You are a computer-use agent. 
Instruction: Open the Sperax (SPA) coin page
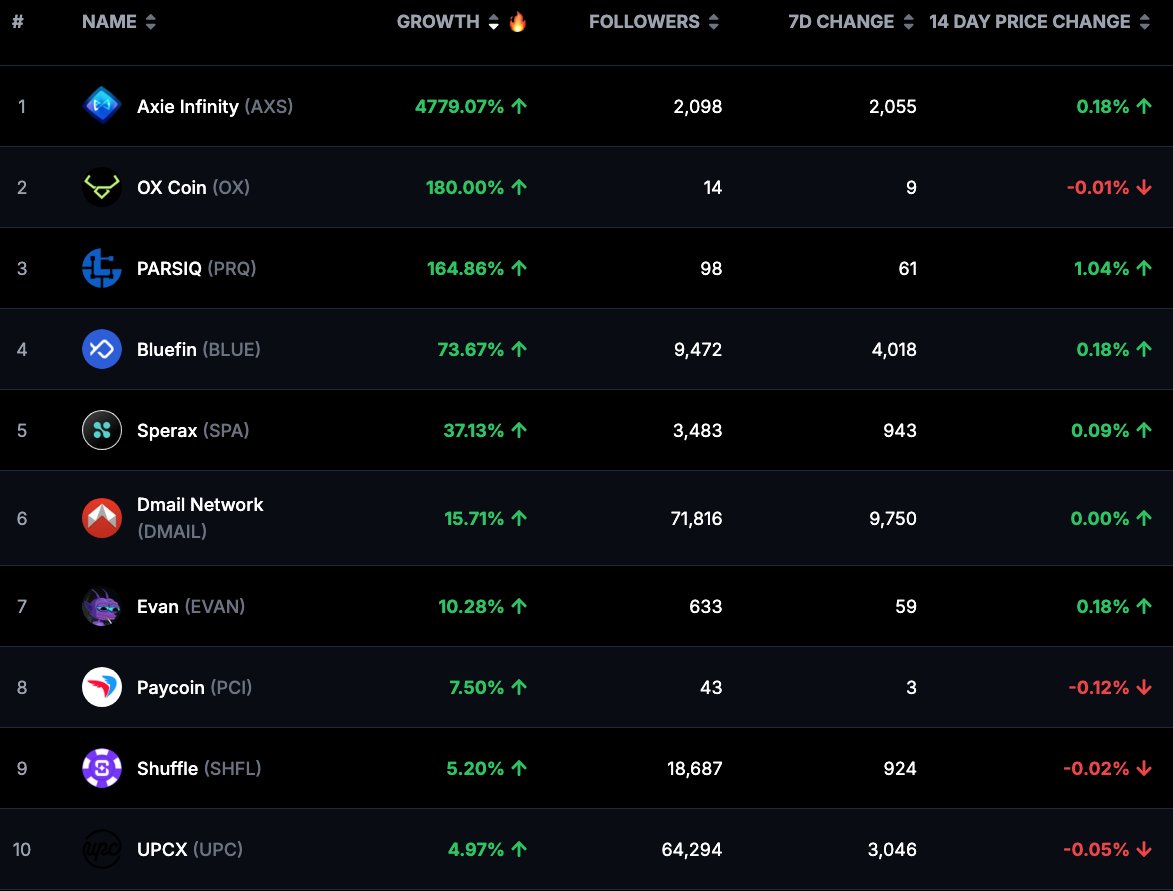pos(193,431)
